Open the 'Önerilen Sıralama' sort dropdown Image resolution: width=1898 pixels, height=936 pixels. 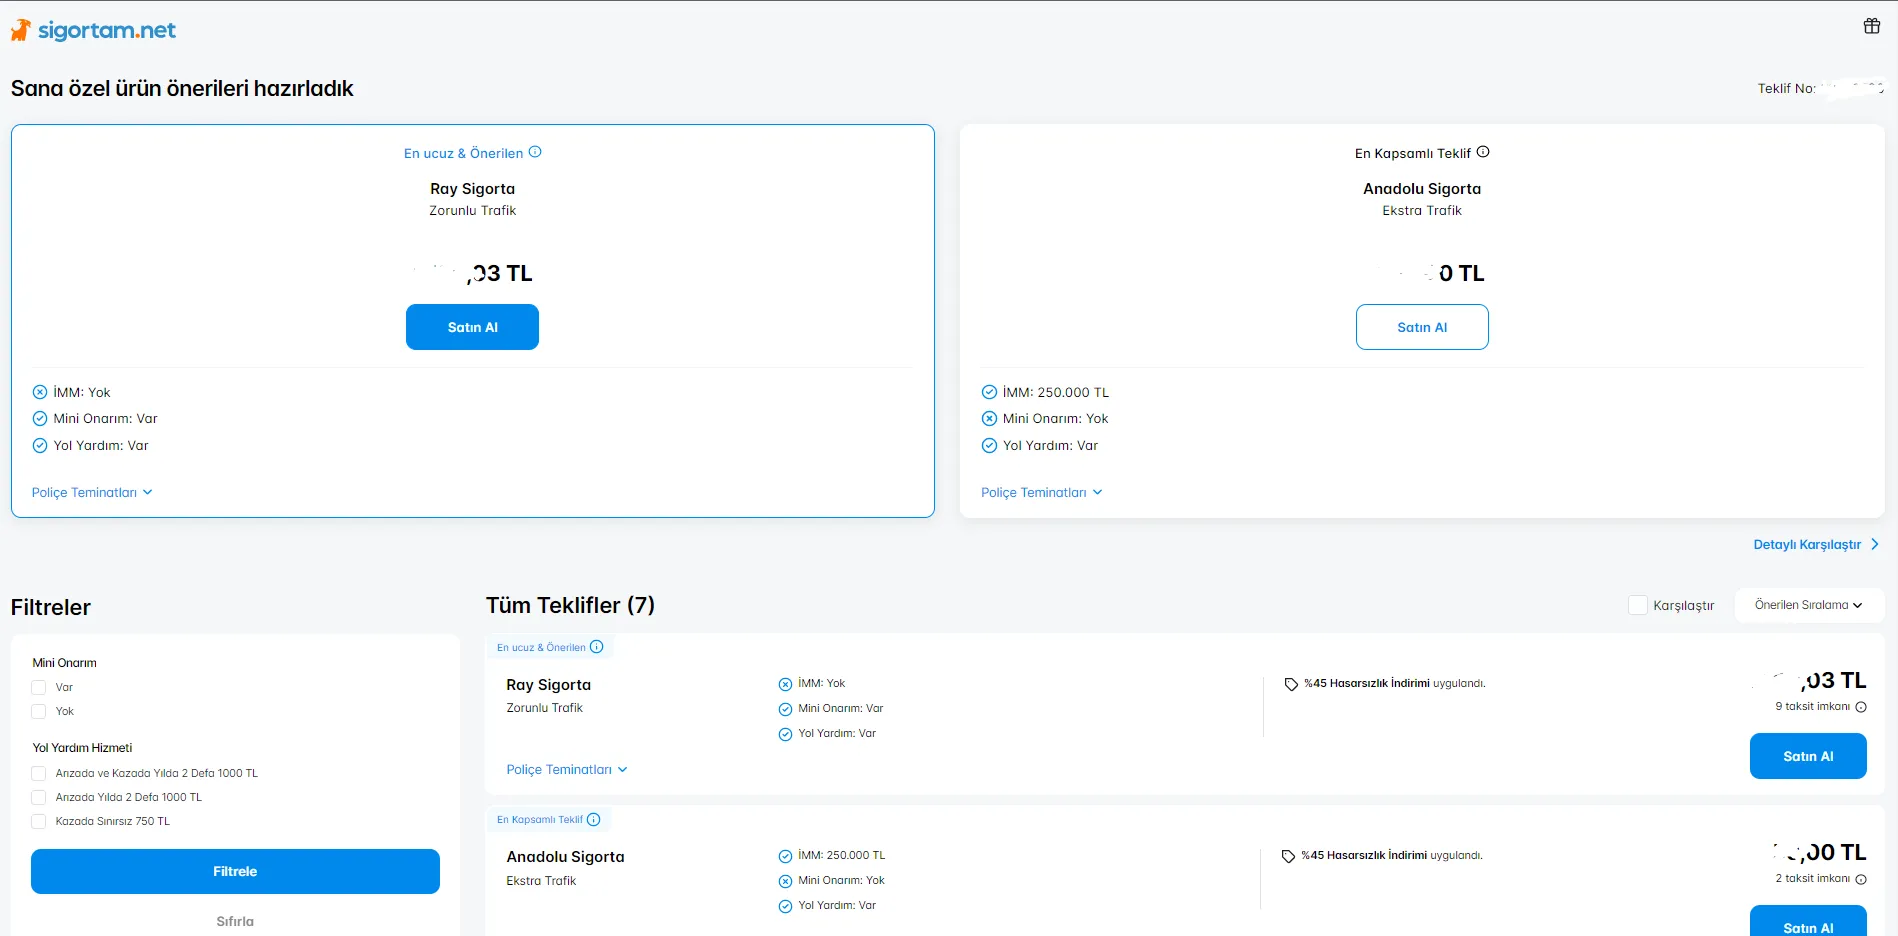(1808, 605)
